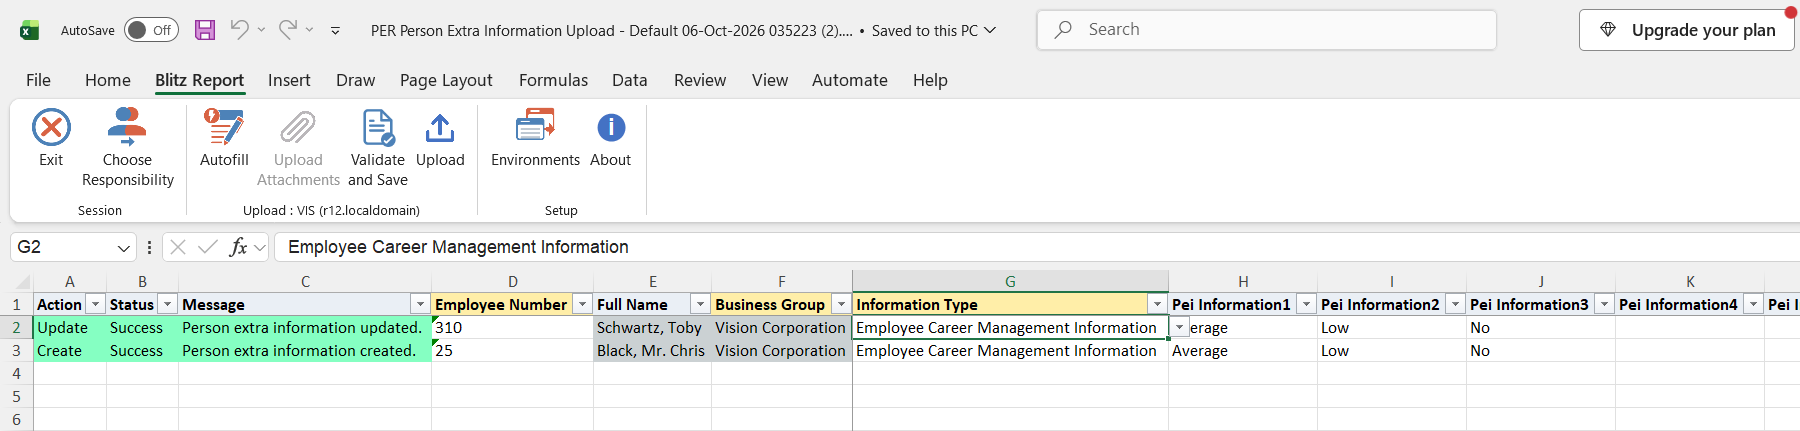Image resolution: width=1800 pixels, height=431 pixels.
Task: Open the Pei Information3 filter dropdown
Action: [x=1604, y=304]
